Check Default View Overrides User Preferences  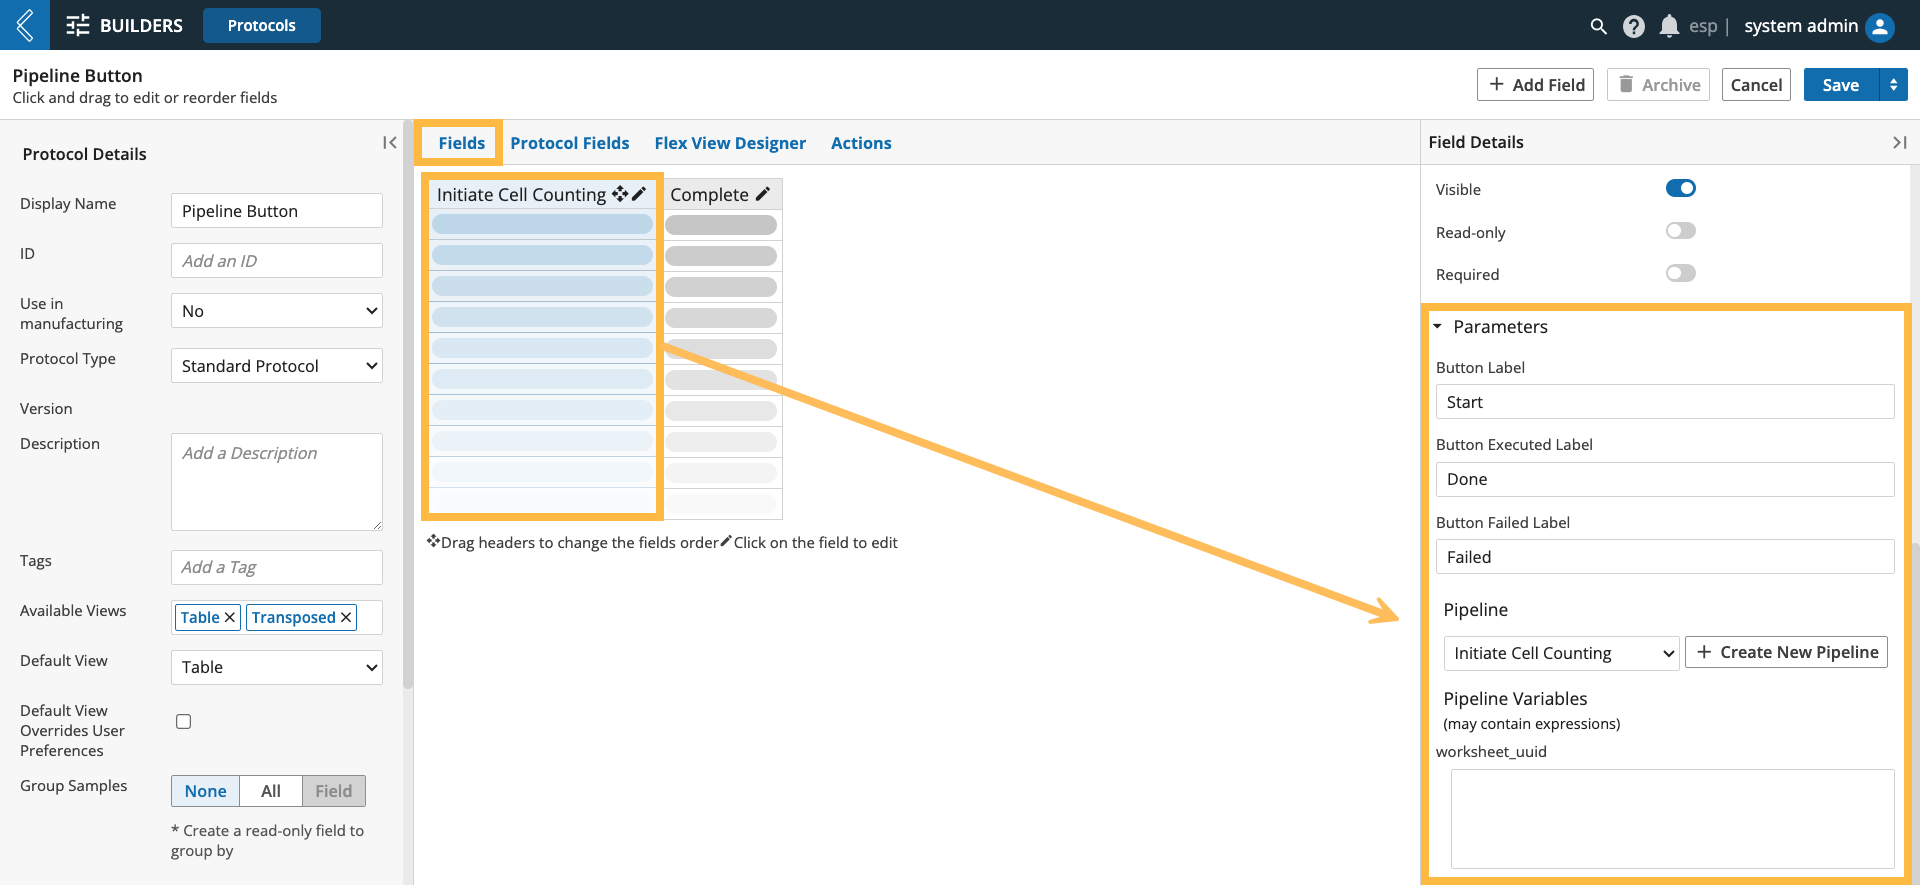pos(184,721)
